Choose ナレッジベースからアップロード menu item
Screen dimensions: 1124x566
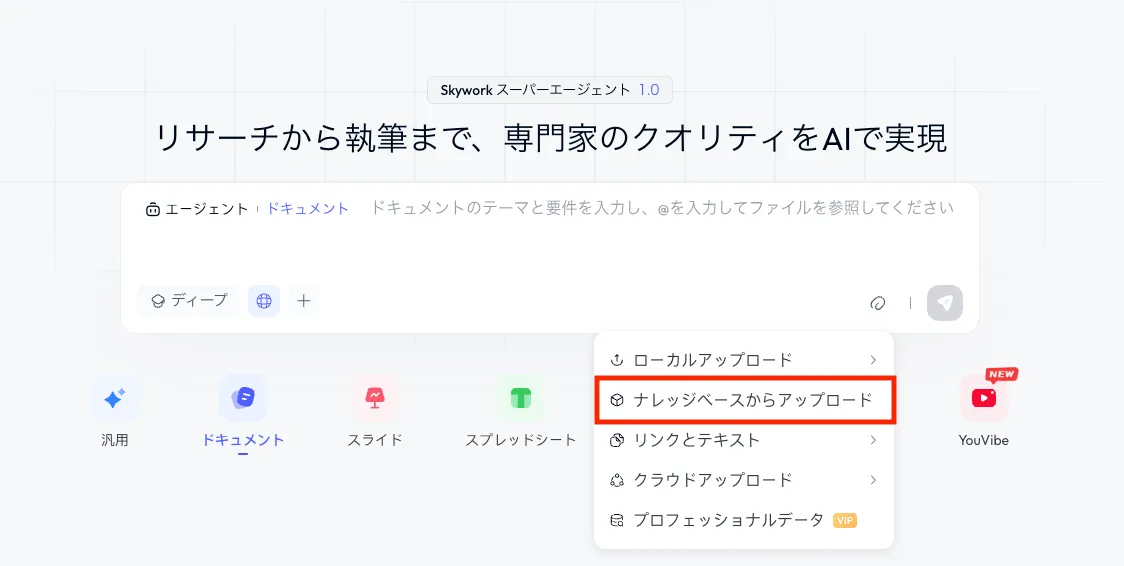[743, 400]
